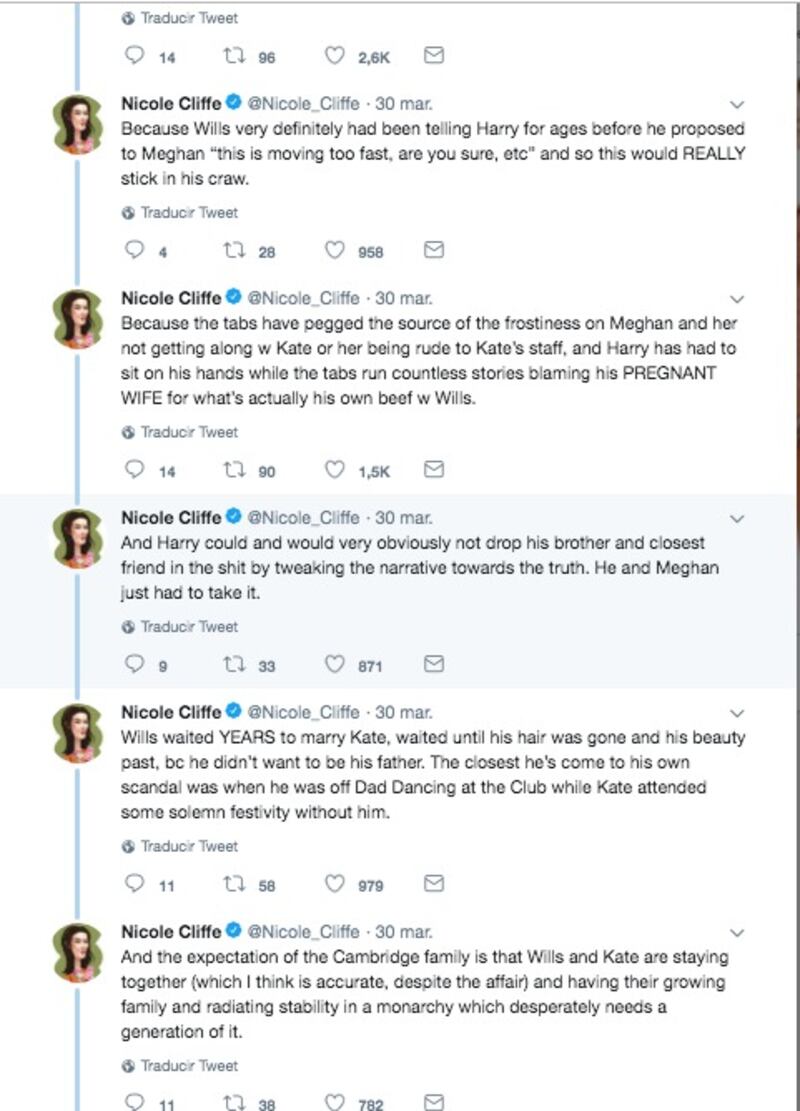The height and width of the screenshot is (1111, 800).
Task: Open the '30 mar.' timestamp on 'Because the tabs' tweet
Action: (x=404, y=298)
